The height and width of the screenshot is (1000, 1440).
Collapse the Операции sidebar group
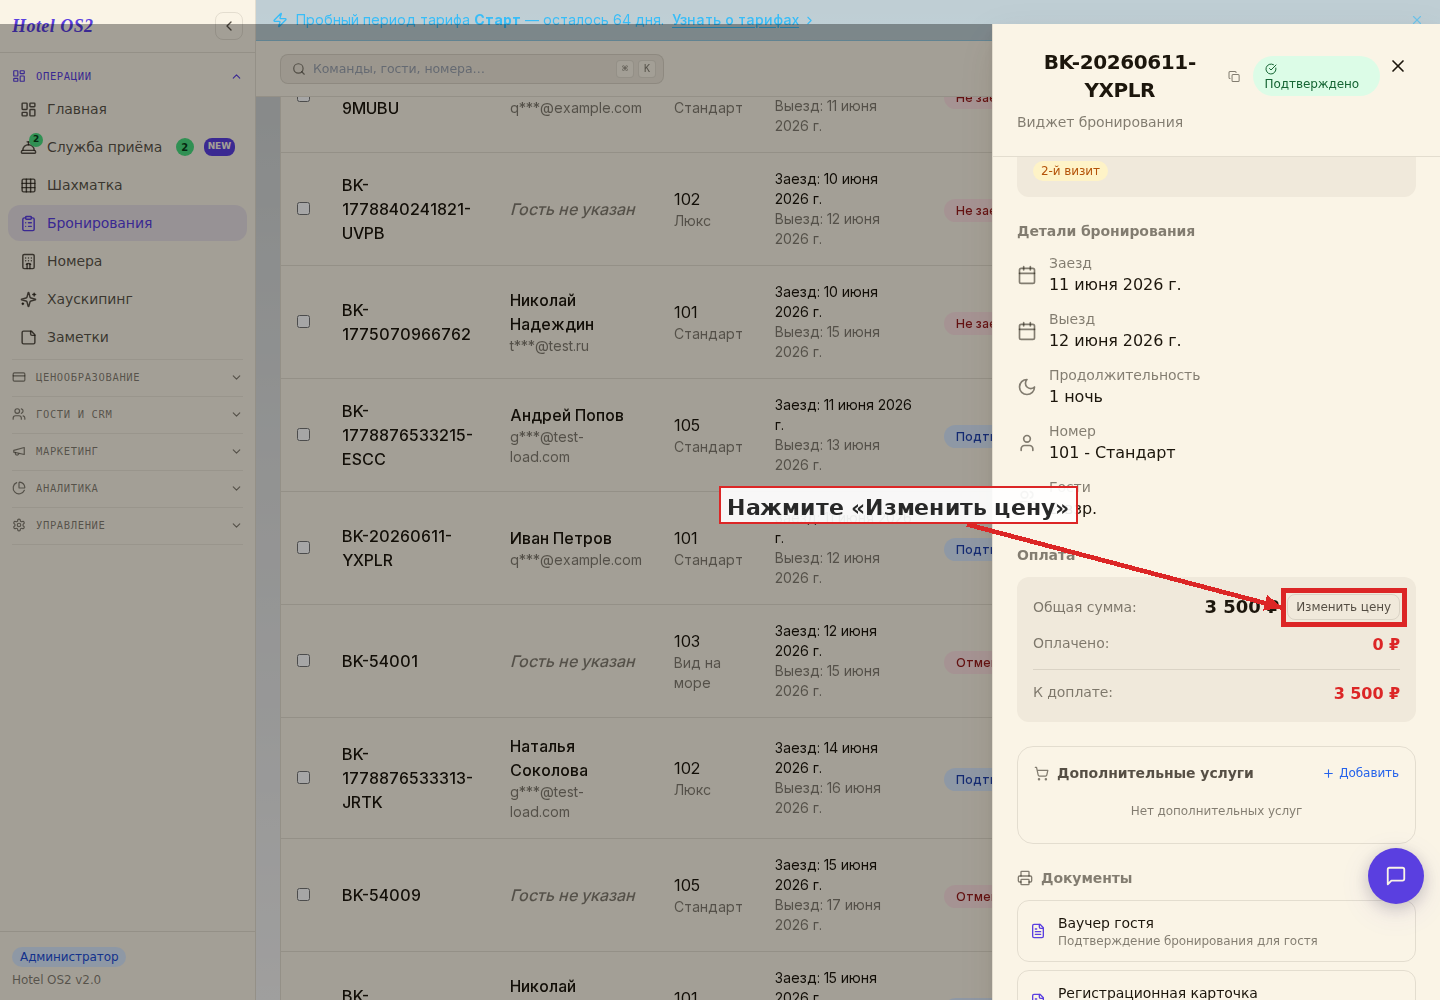coord(127,76)
